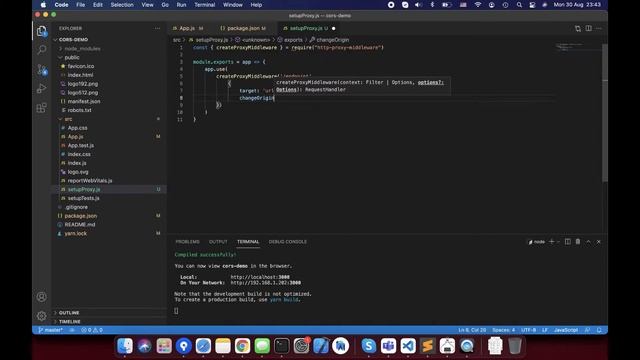640x360 pixels.
Task: Open the Extensions view
Action: (42, 108)
